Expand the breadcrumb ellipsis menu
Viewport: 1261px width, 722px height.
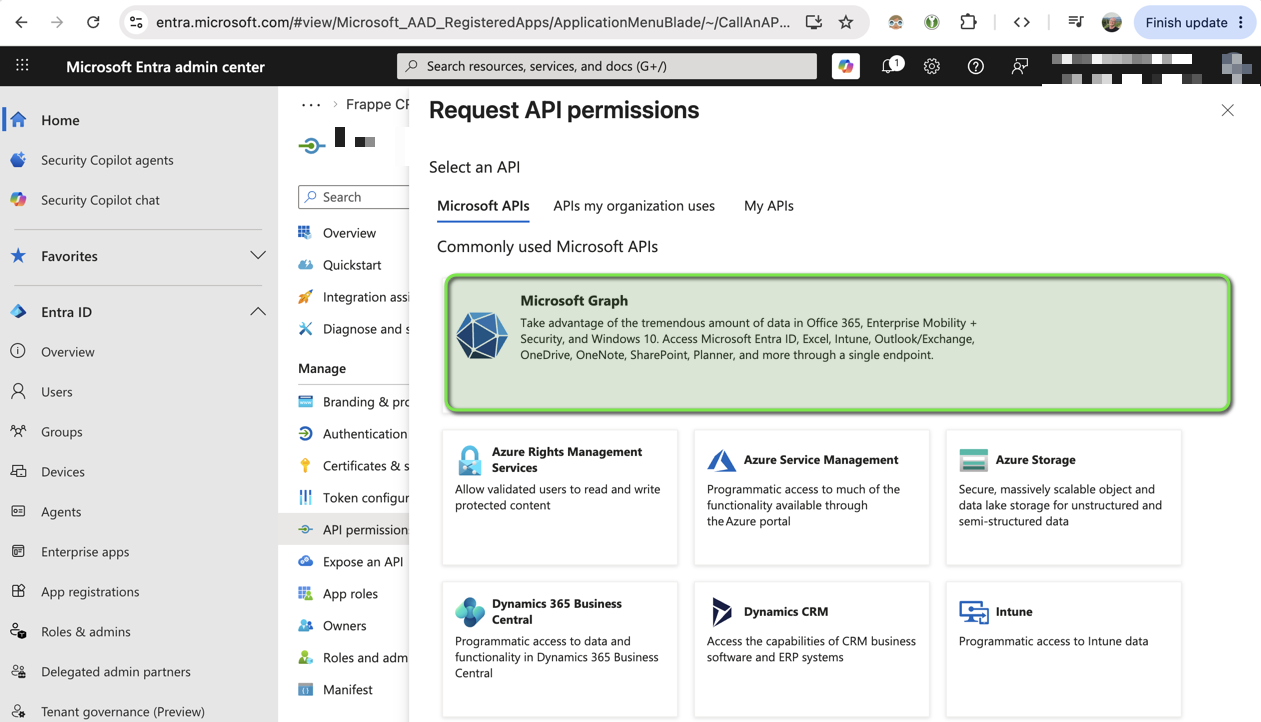point(311,104)
